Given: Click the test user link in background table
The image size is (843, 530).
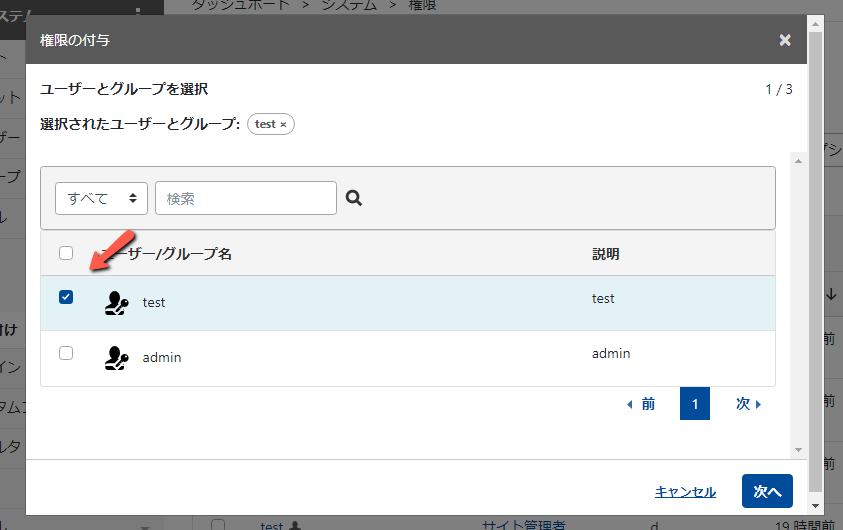Looking at the screenshot, I should [x=272, y=526].
